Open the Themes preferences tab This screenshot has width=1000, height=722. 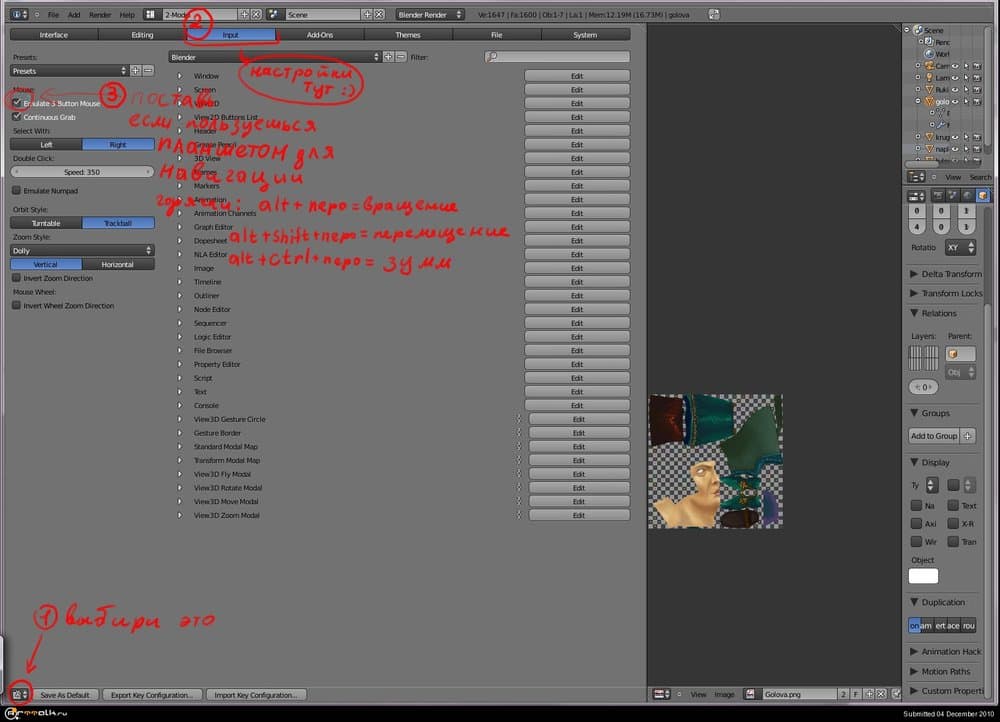pos(408,35)
